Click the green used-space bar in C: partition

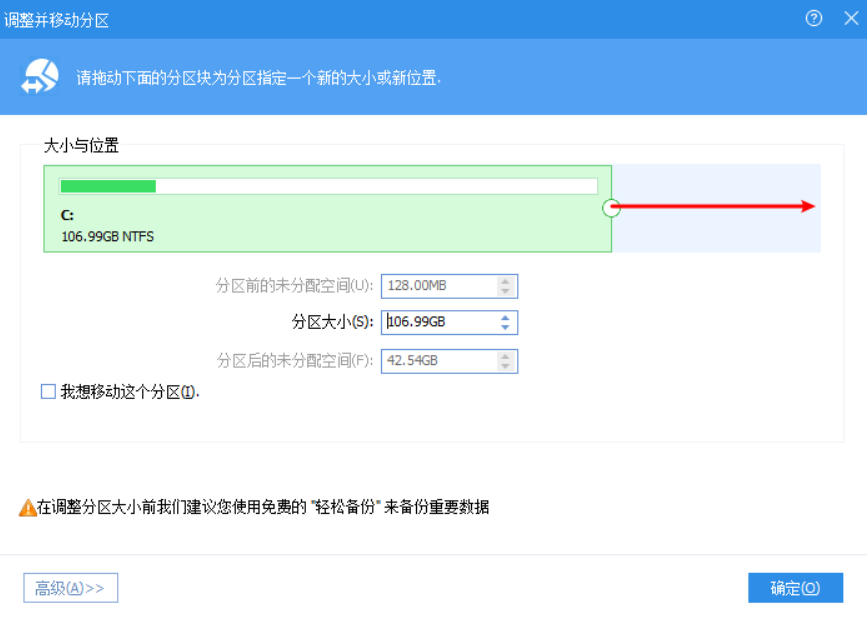[108, 186]
